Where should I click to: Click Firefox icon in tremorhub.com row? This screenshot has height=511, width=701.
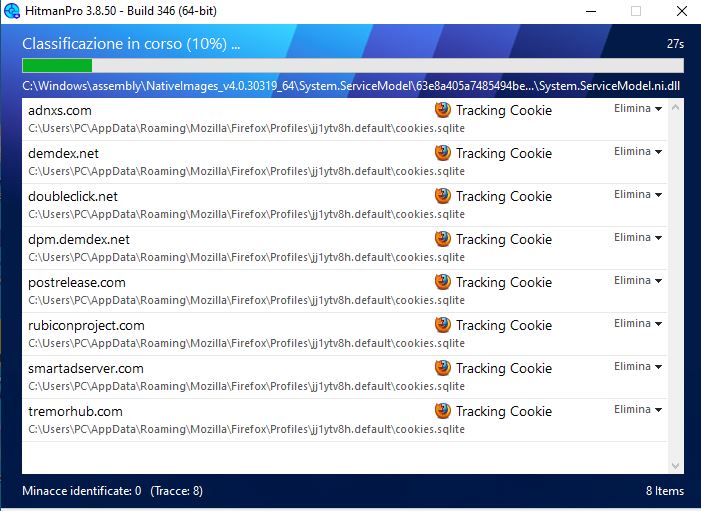[443, 411]
